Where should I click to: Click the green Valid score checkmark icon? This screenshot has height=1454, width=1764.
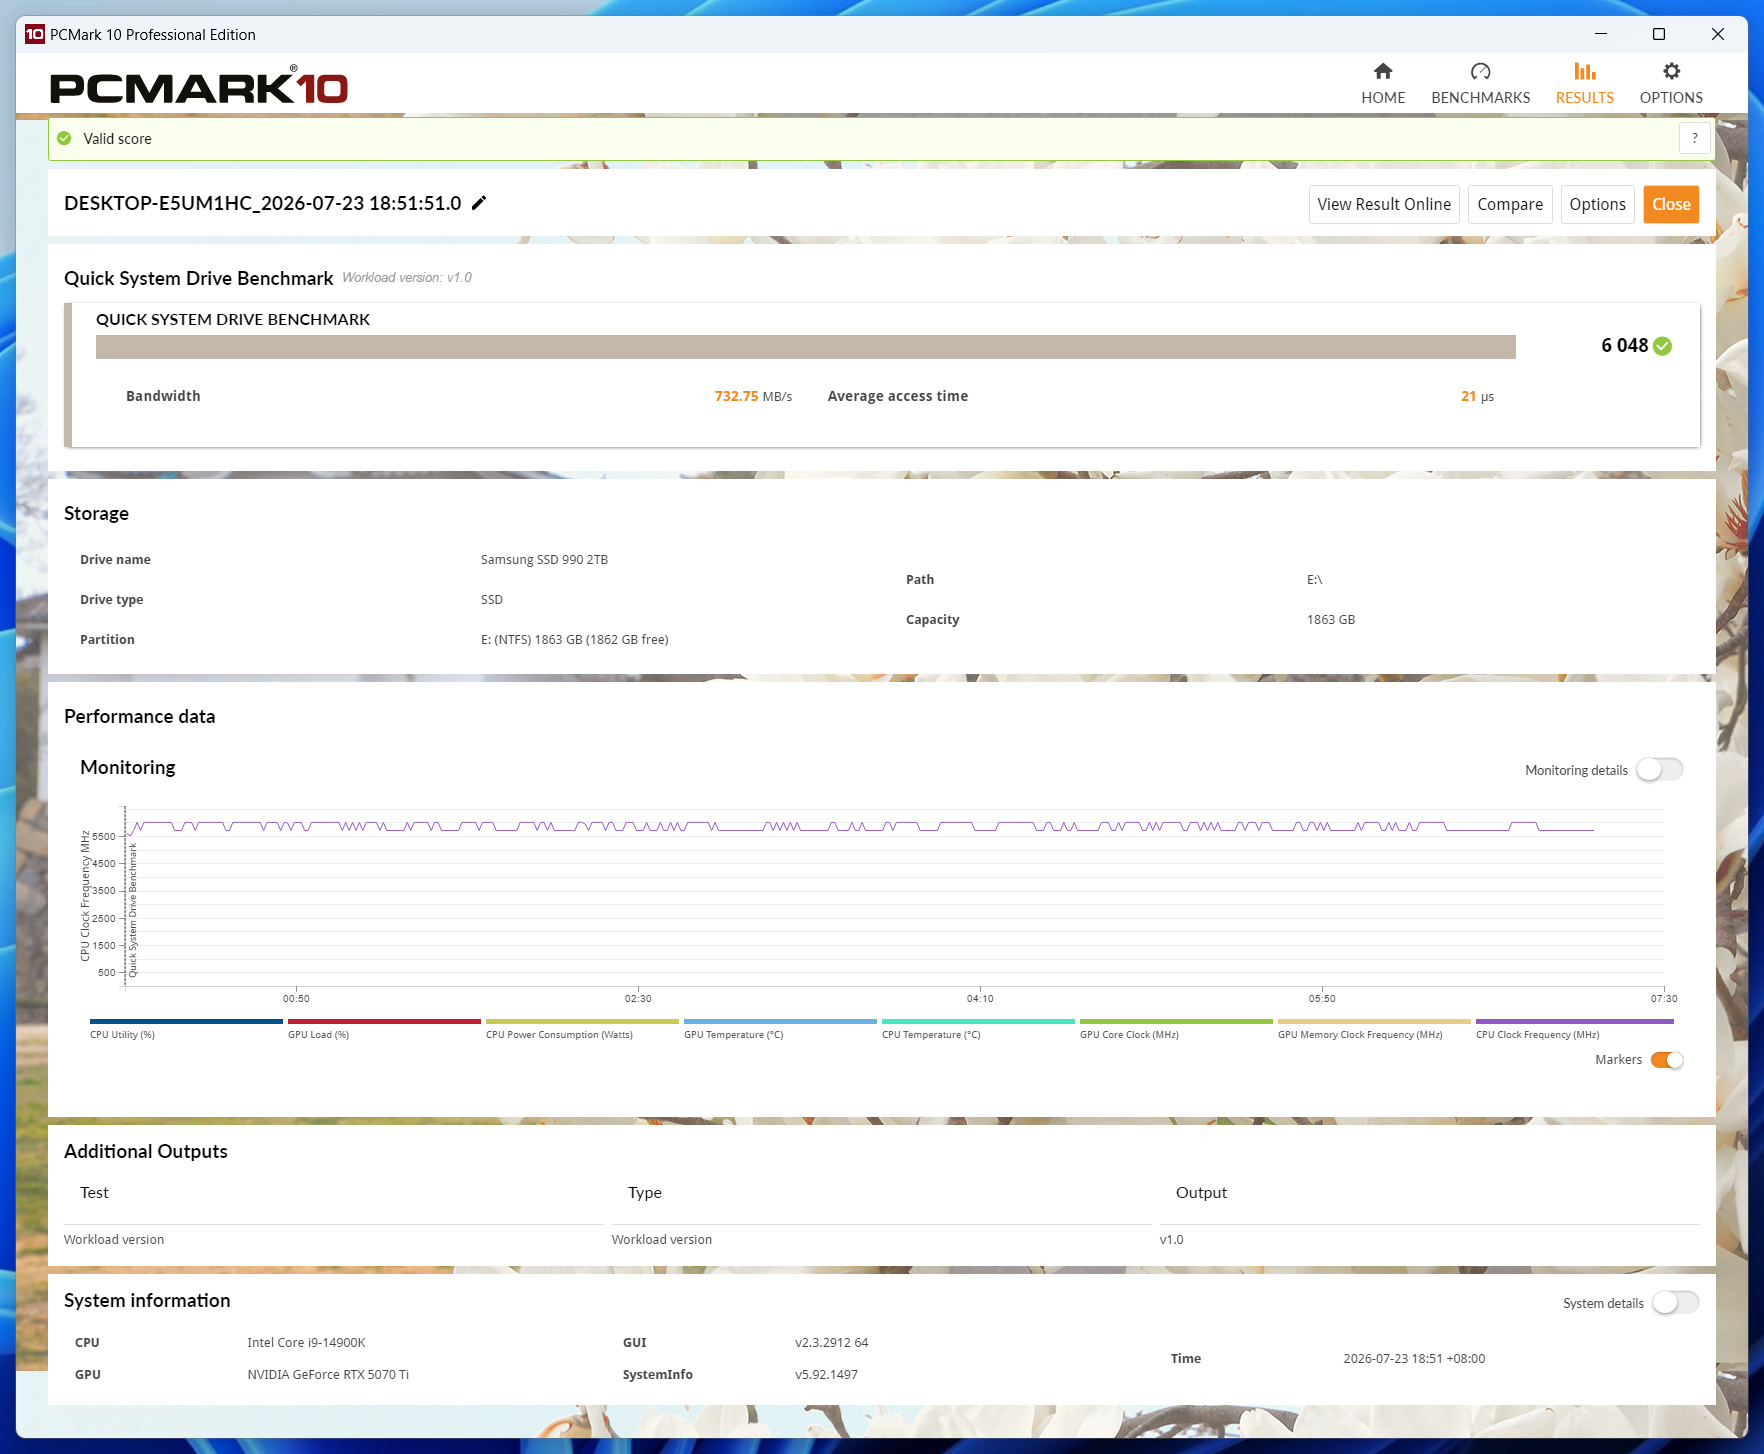(64, 139)
